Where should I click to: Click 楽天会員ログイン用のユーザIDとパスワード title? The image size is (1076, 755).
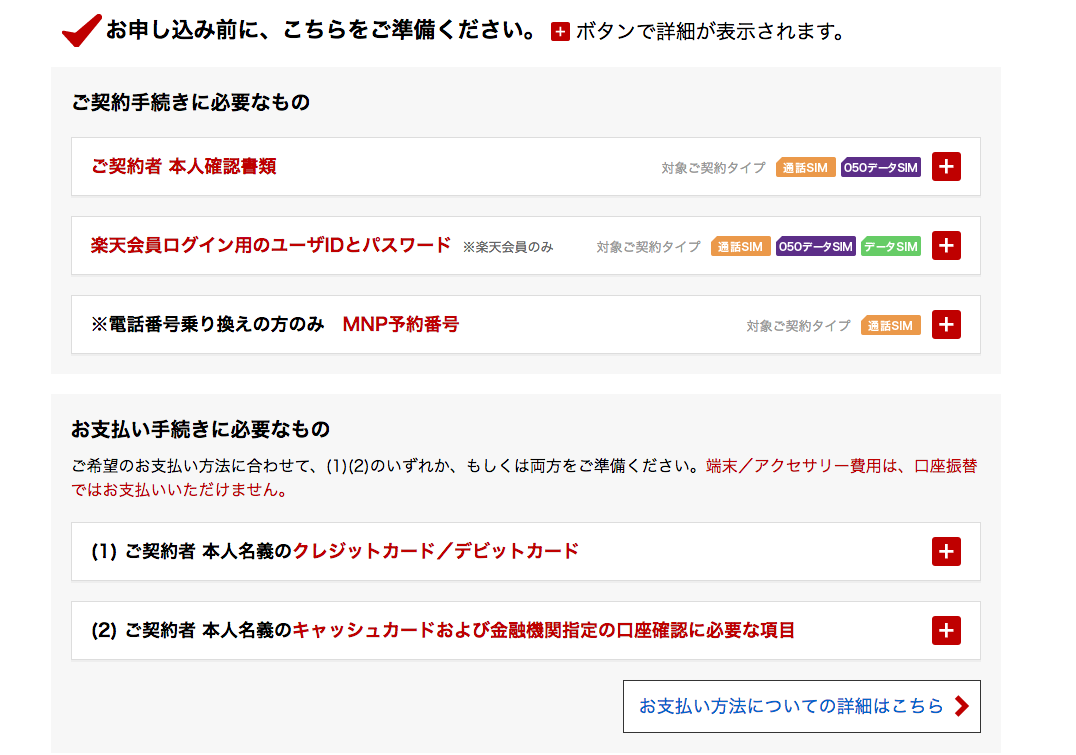pos(271,245)
